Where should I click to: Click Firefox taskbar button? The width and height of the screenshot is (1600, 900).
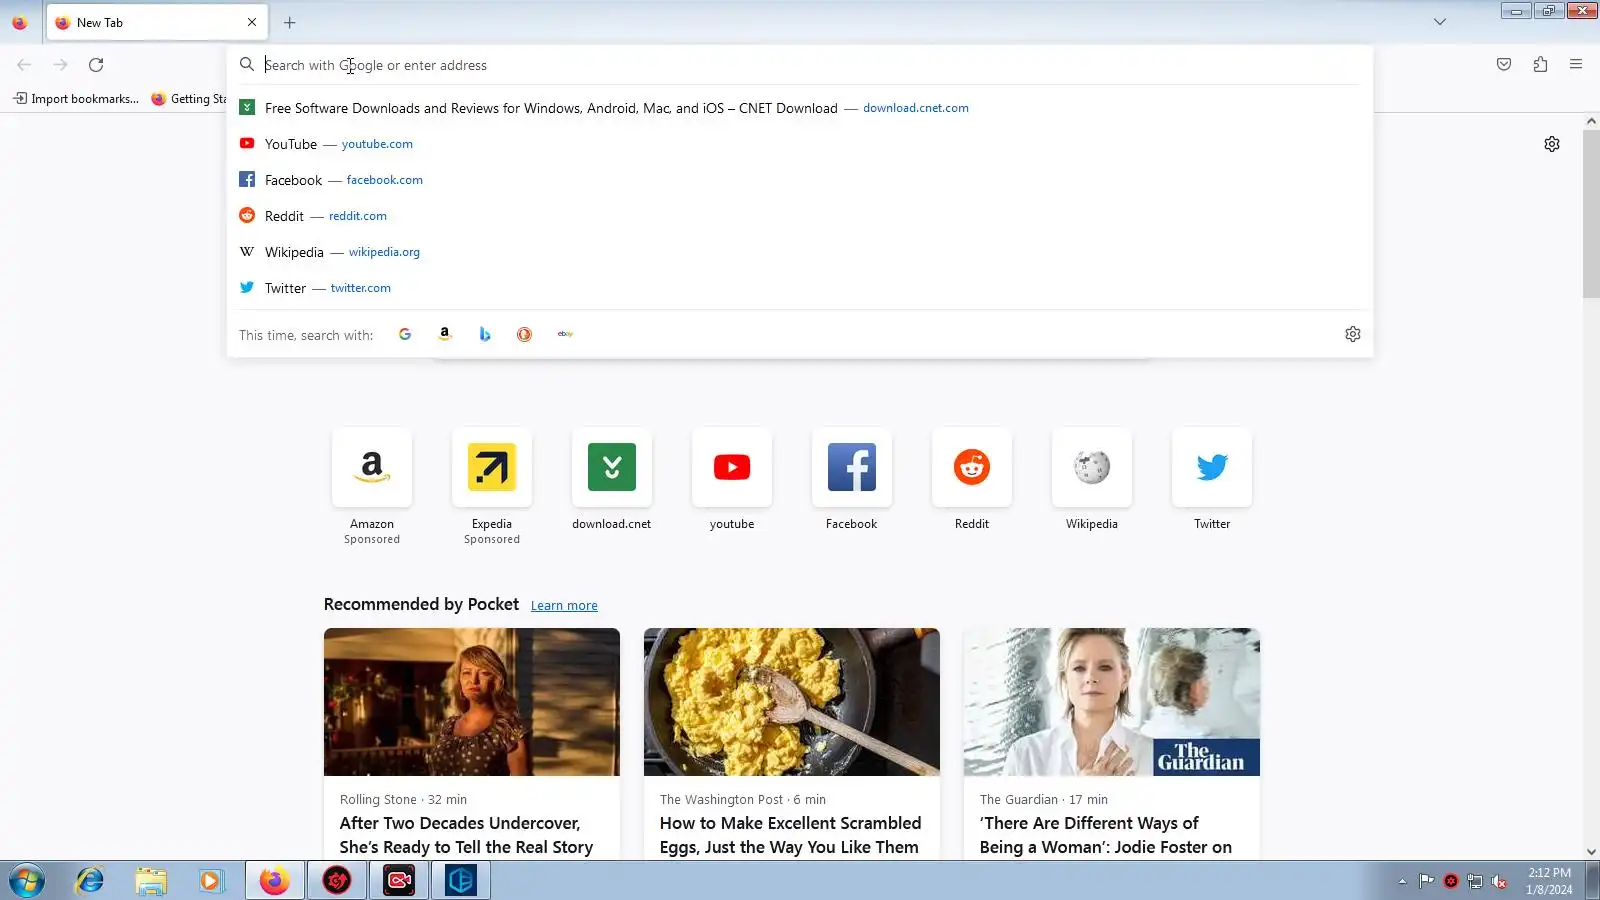pyautogui.click(x=275, y=881)
